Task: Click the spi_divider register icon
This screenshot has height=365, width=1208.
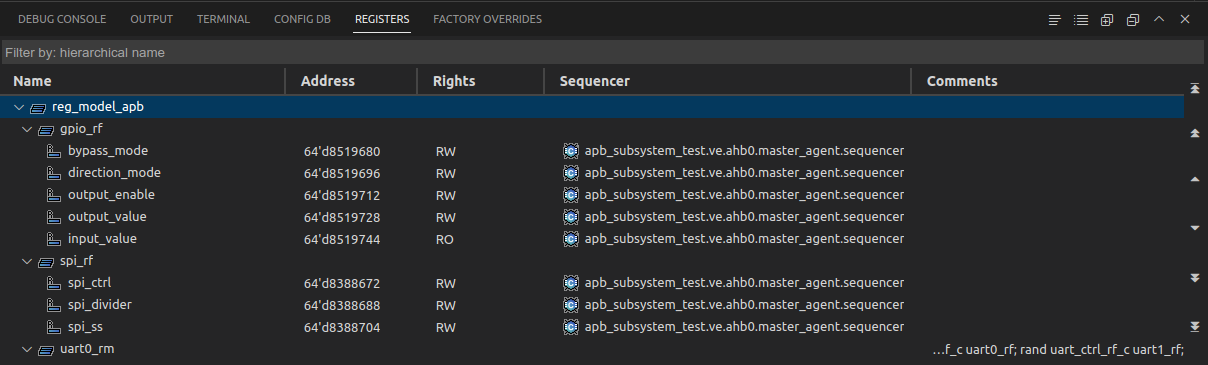Action: [54, 305]
